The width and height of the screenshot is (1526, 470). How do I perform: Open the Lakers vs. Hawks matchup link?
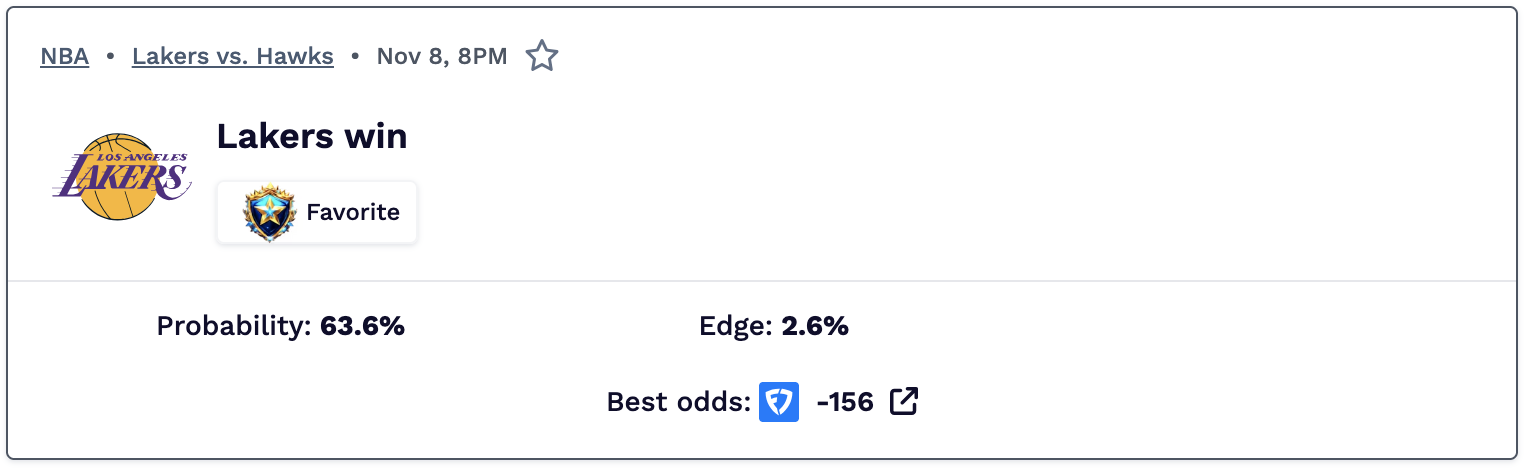pyautogui.click(x=233, y=57)
